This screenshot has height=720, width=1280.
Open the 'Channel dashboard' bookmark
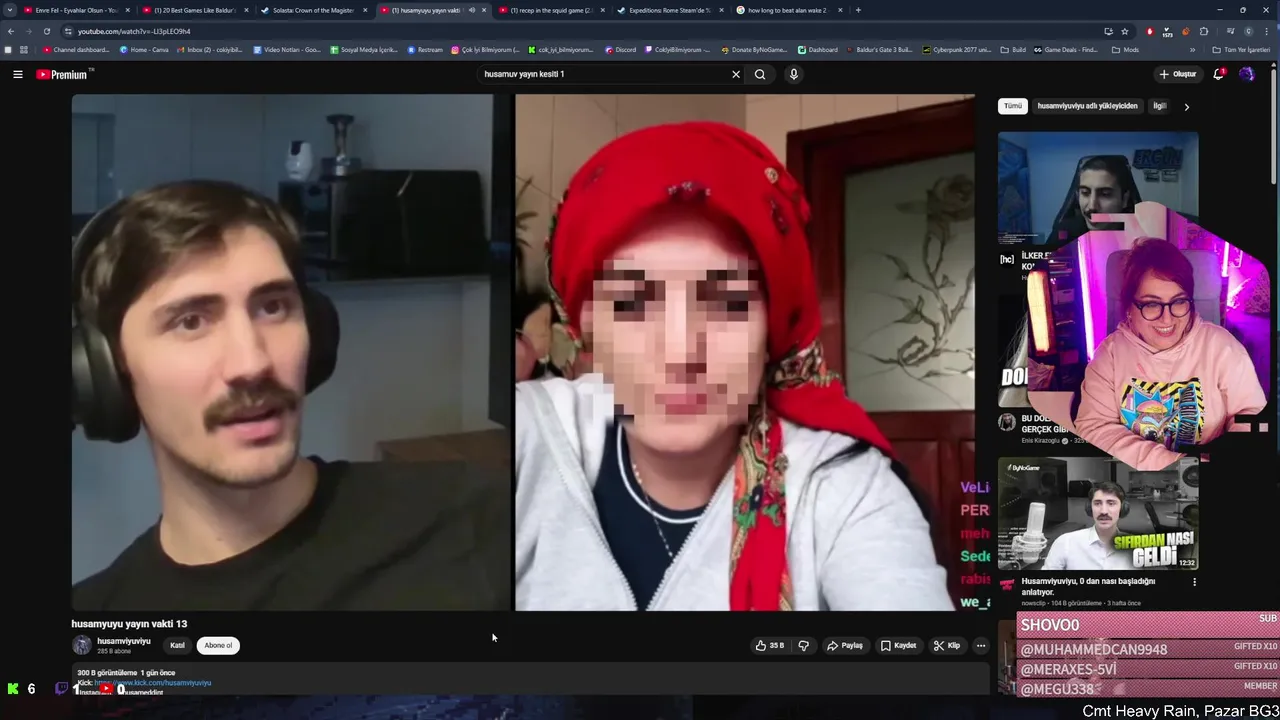pos(76,50)
